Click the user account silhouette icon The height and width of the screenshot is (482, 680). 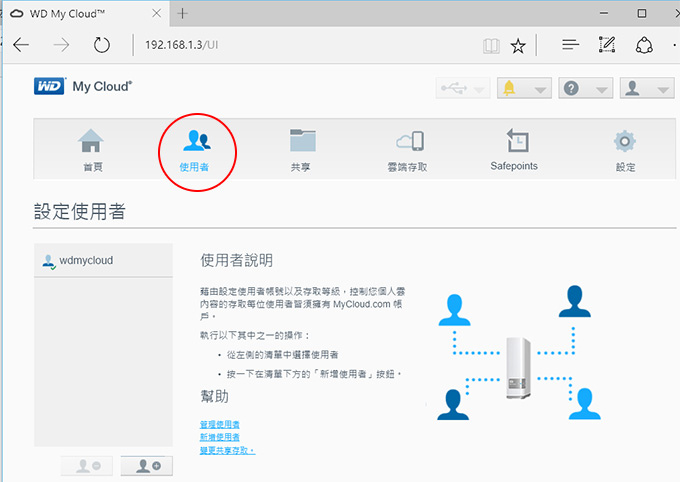(x=632, y=89)
